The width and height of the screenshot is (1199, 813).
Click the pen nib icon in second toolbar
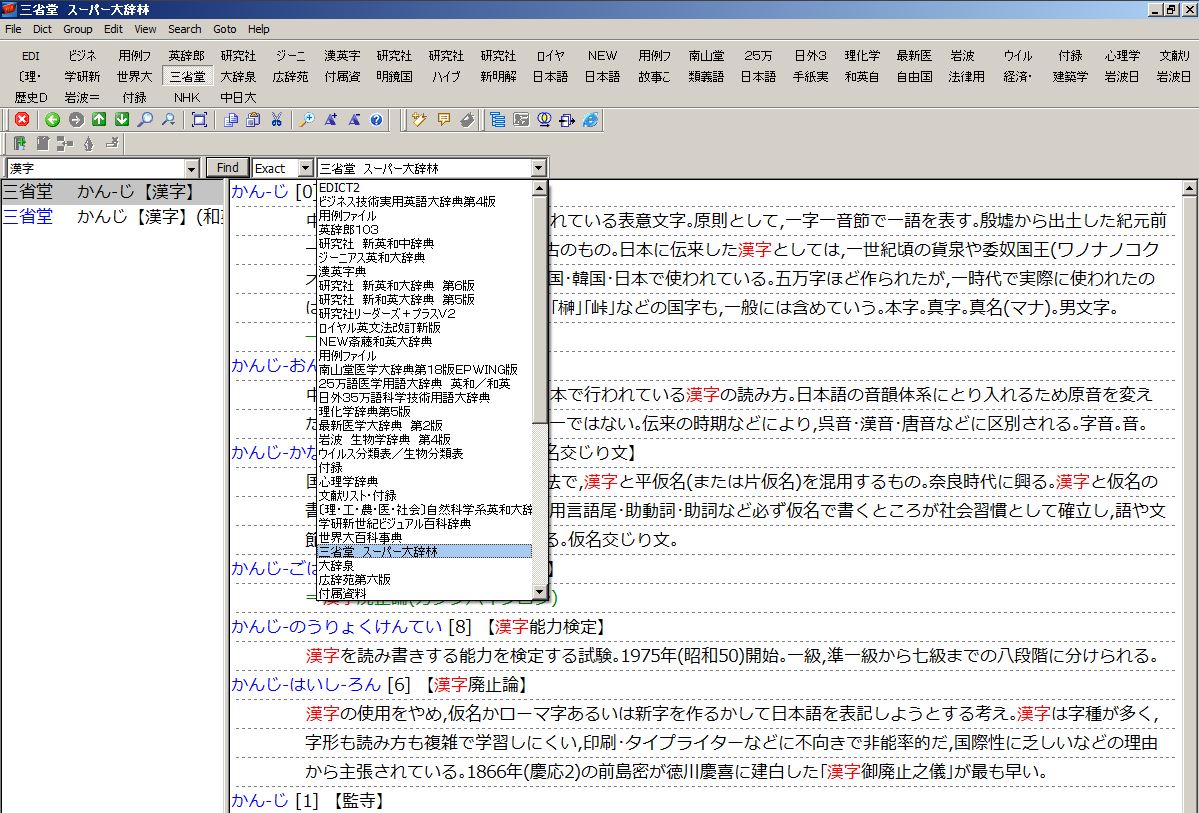pyautogui.click(x=89, y=143)
